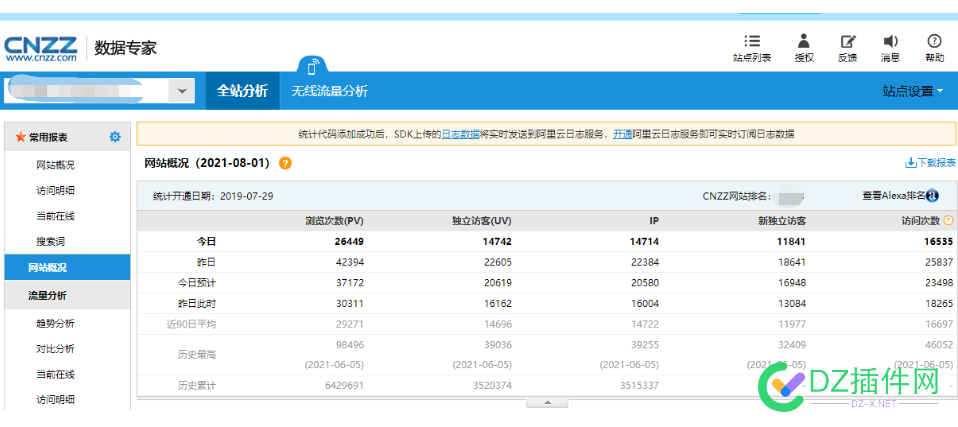Switch to the 全站分析 tab

243,91
